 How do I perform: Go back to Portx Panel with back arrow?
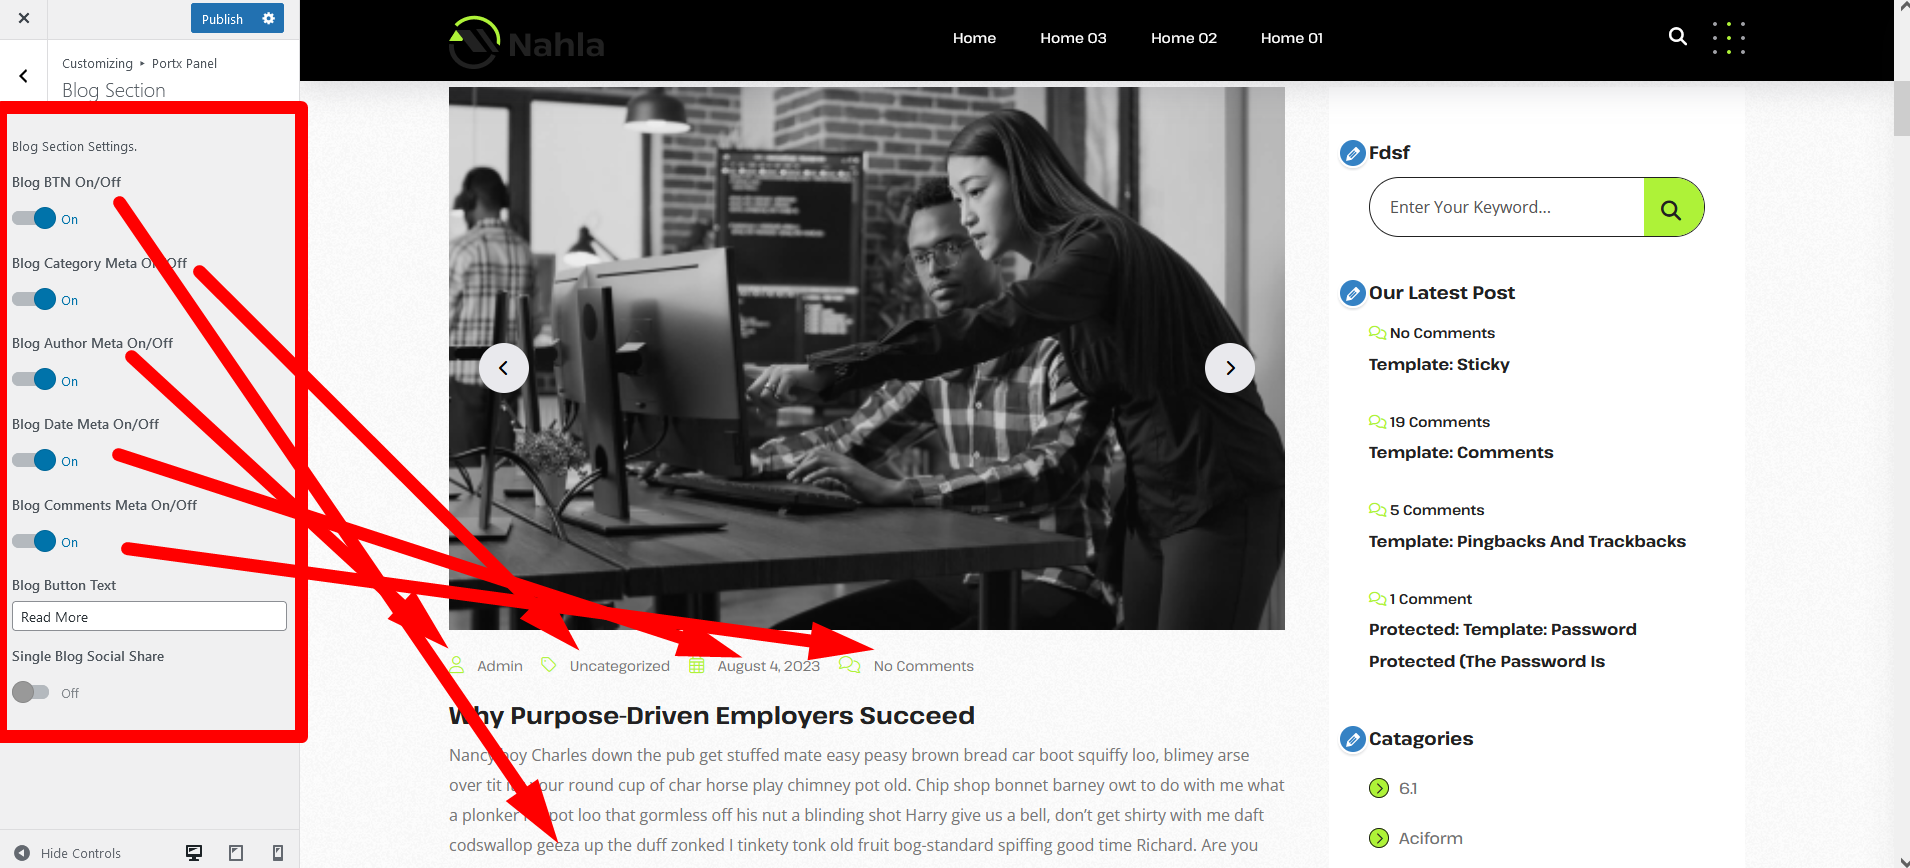tap(23, 76)
